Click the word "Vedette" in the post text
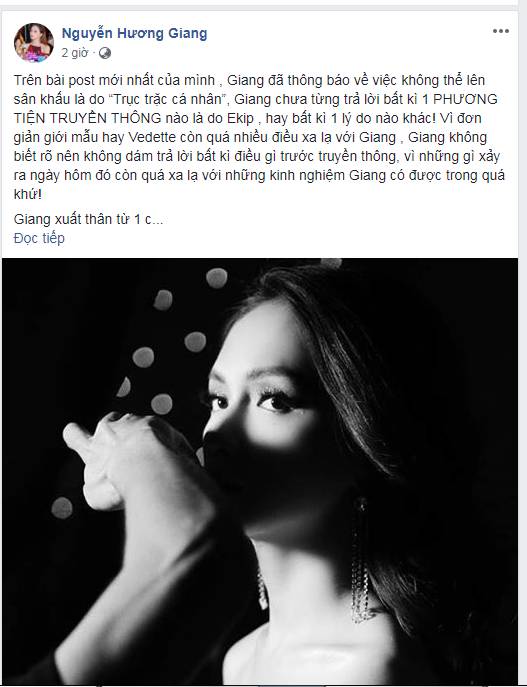 click(x=152, y=138)
